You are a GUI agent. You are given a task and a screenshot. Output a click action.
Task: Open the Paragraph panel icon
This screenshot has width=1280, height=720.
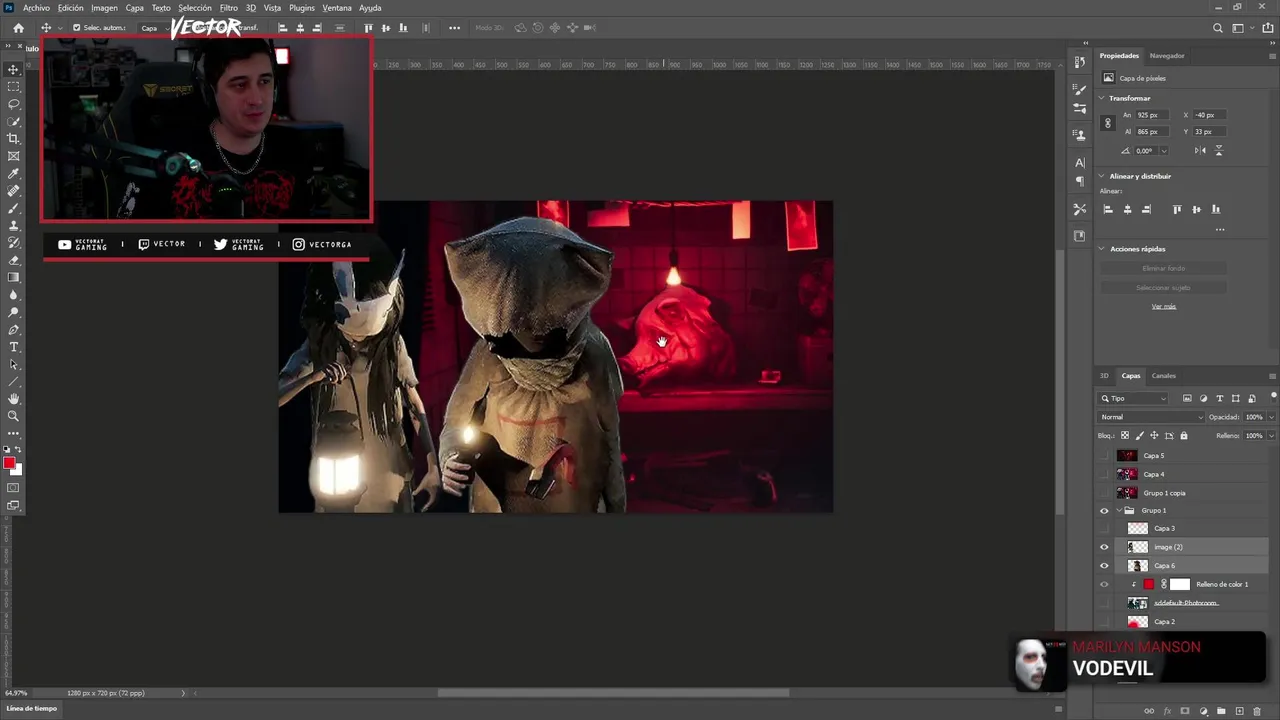coord(1080,181)
